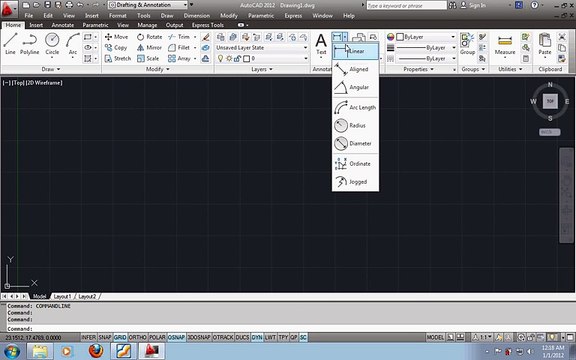Click the Array tool
The width and height of the screenshot is (576, 360).
[x=179, y=58]
